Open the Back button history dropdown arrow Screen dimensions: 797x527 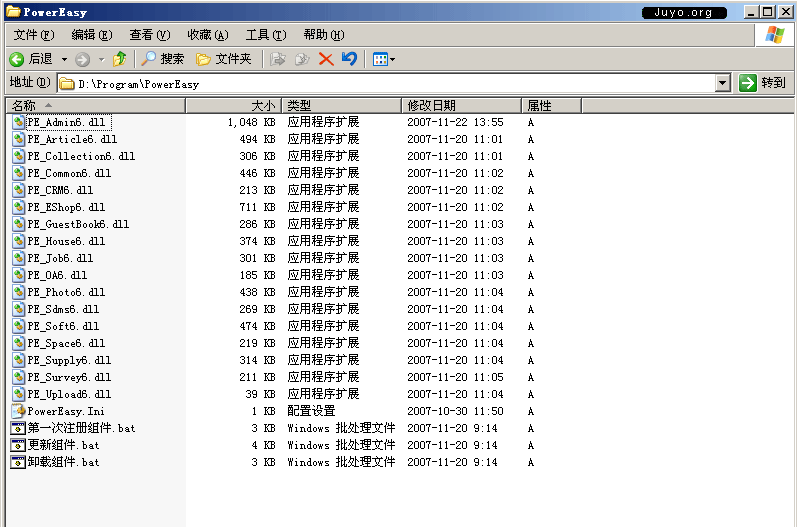tap(64, 59)
